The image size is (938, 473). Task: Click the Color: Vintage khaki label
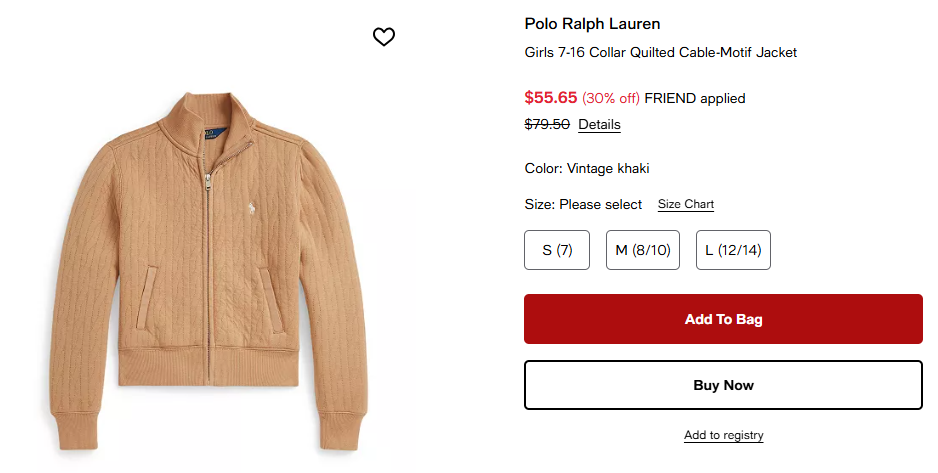tap(587, 168)
